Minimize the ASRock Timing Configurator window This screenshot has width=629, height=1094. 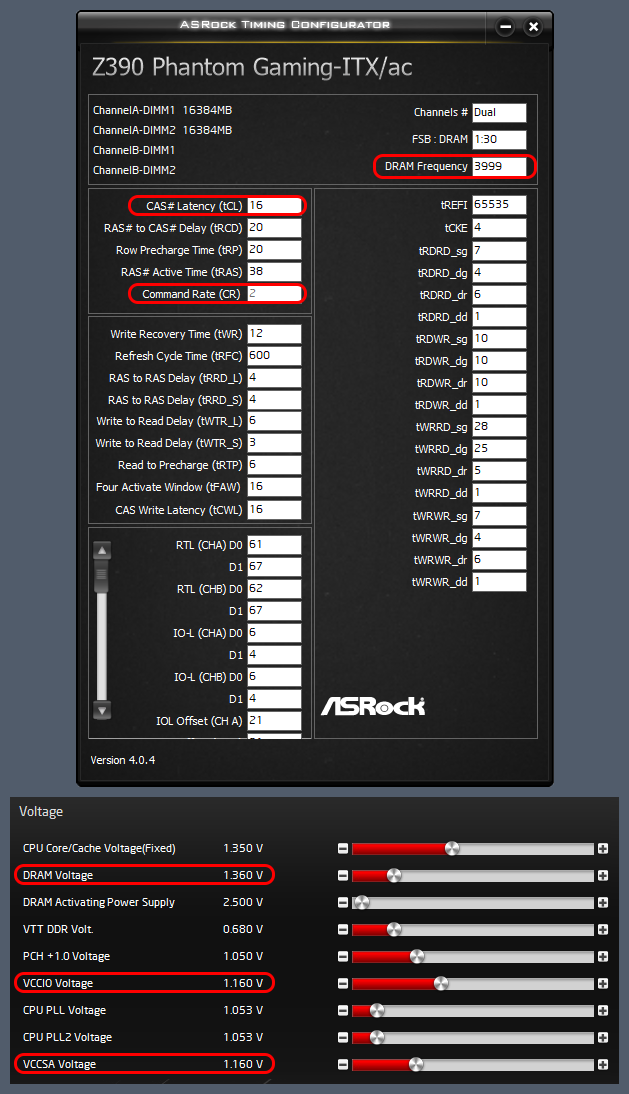click(506, 27)
